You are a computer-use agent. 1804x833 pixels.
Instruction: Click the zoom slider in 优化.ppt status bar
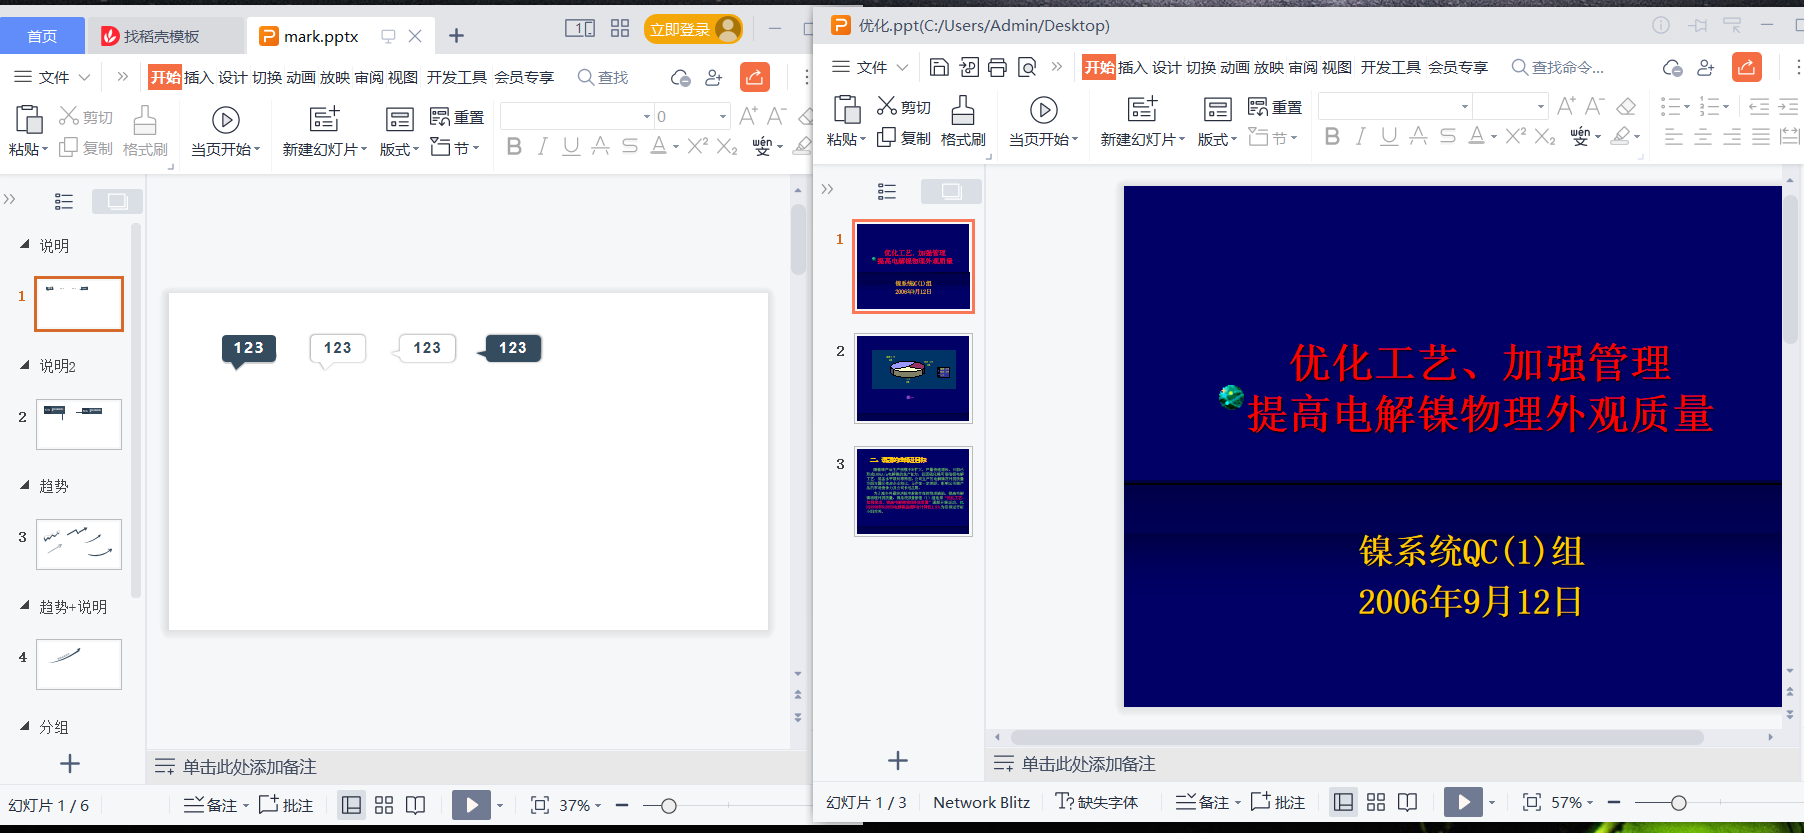(1678, 802)
